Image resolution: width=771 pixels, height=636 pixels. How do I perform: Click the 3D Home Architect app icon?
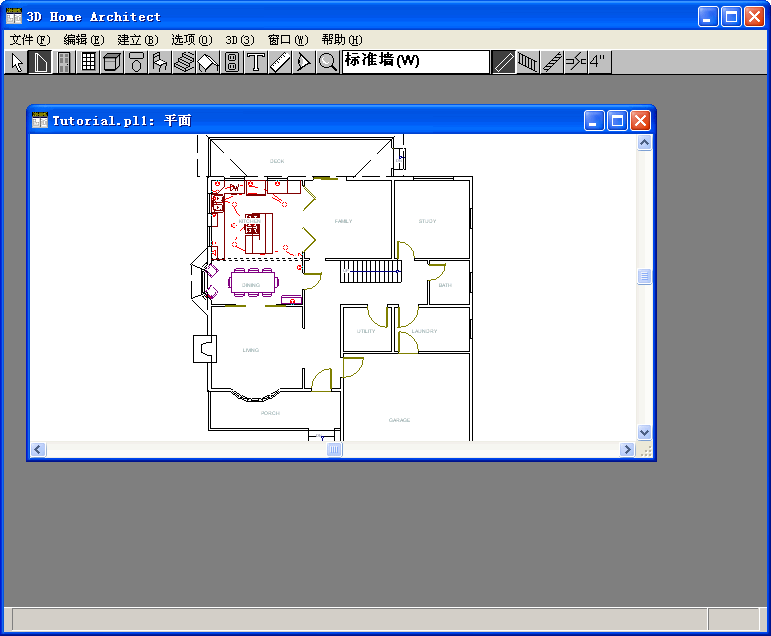point(14,16)
